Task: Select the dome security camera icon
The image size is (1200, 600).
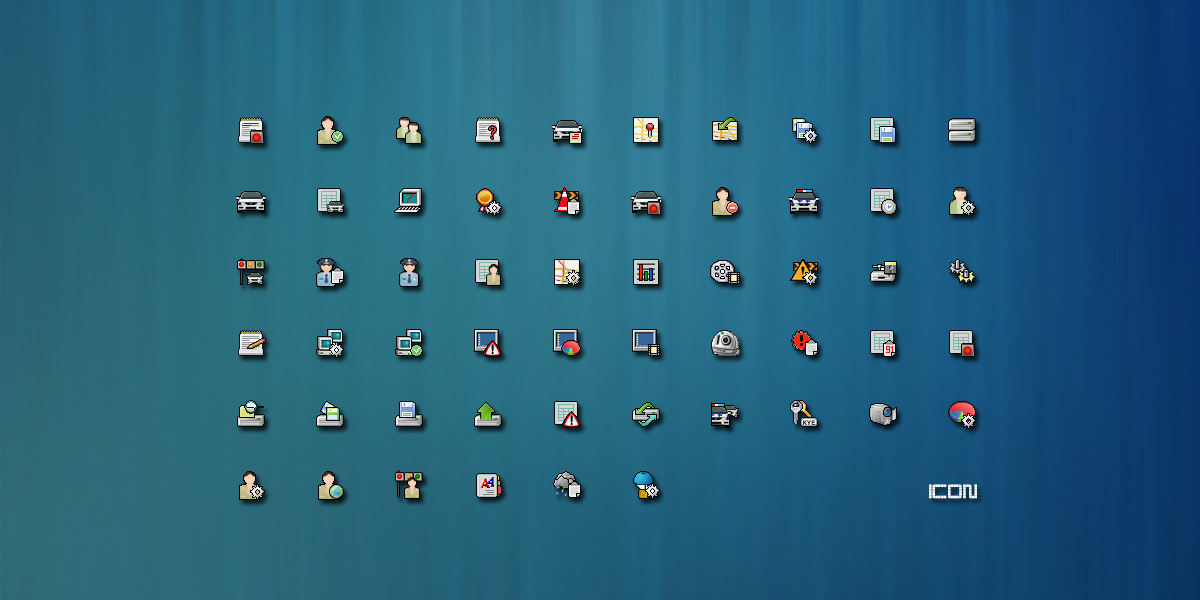Action: 725,343
